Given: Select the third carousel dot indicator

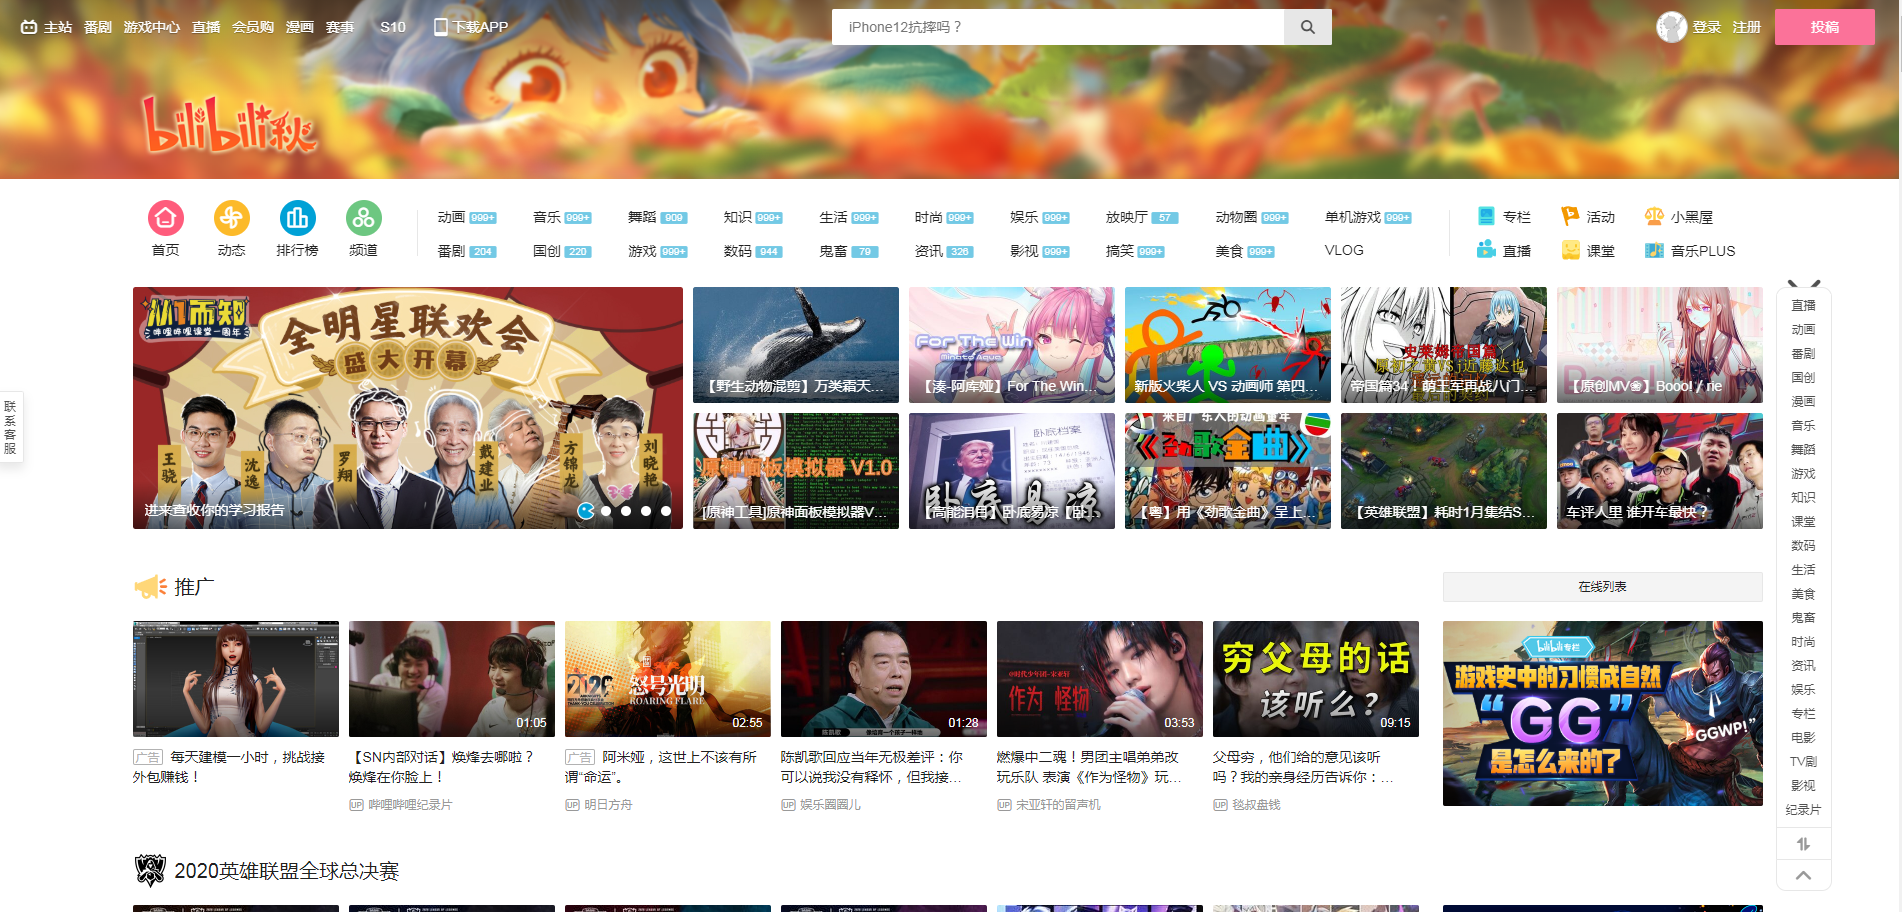Looking at the screenshot, I should click(626, 511).
